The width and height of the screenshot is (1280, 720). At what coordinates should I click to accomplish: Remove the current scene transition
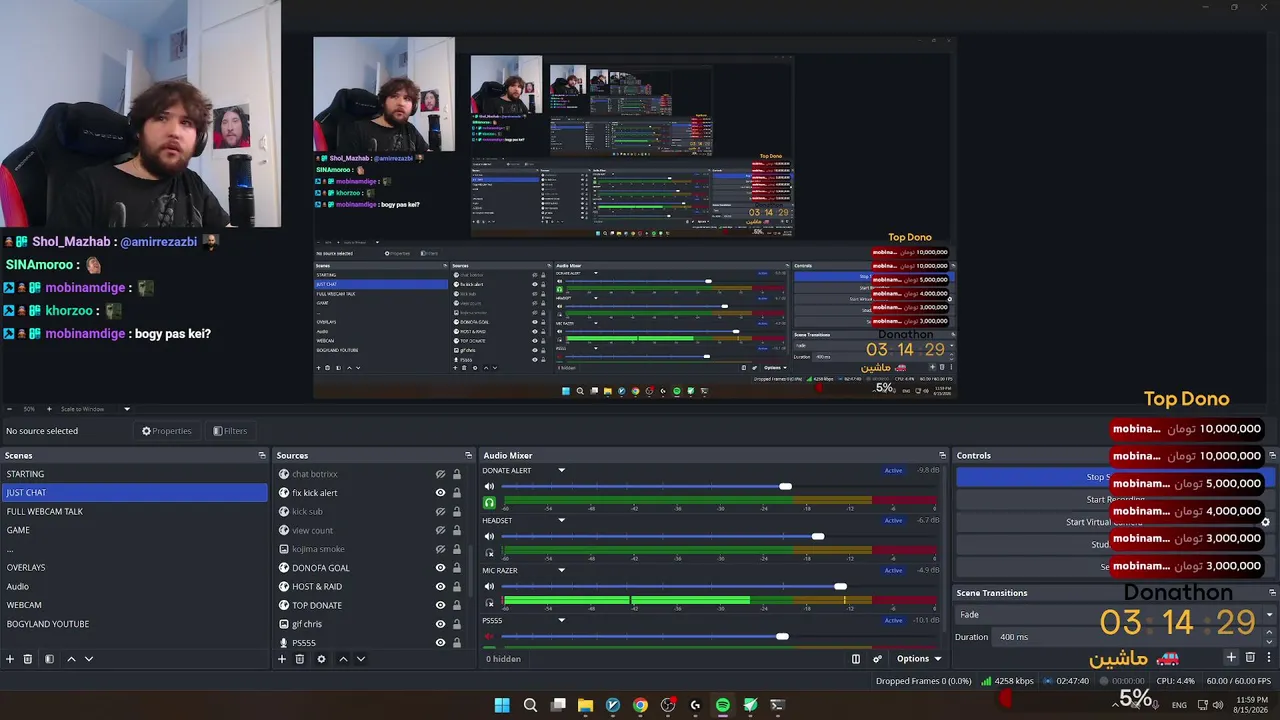[x=1250, y=657]
